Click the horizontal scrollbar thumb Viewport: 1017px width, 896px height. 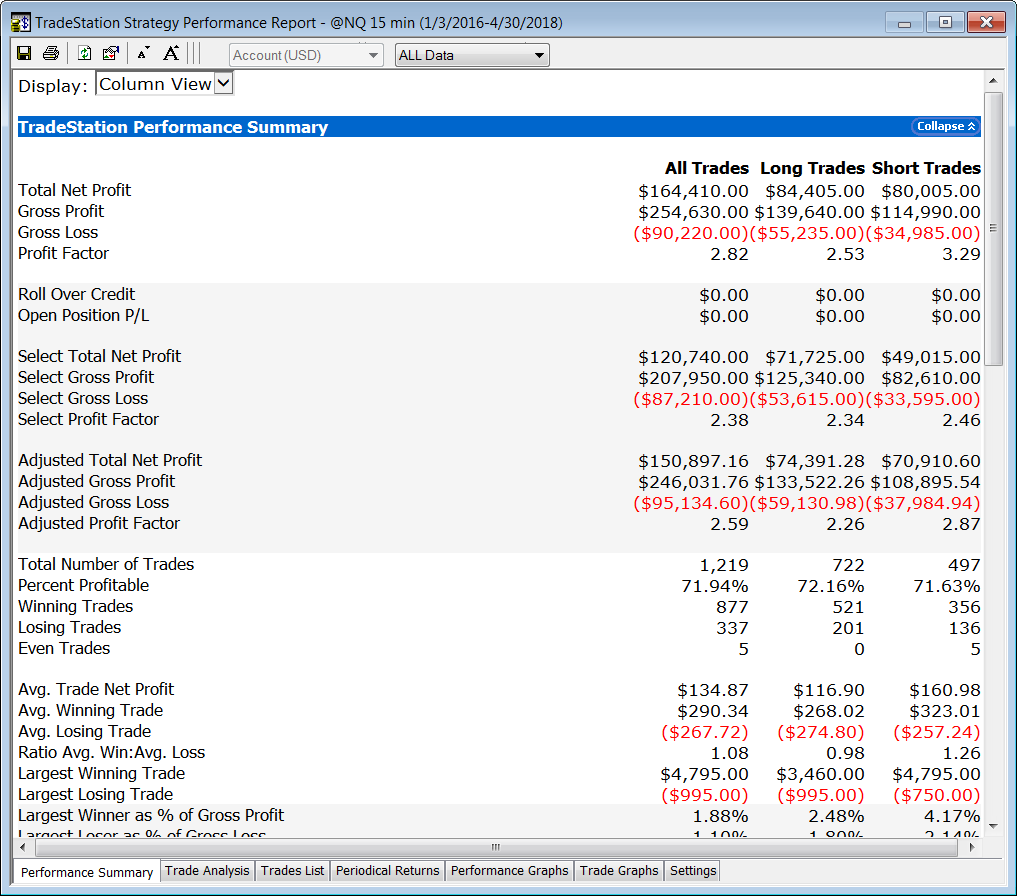[496, 847]
